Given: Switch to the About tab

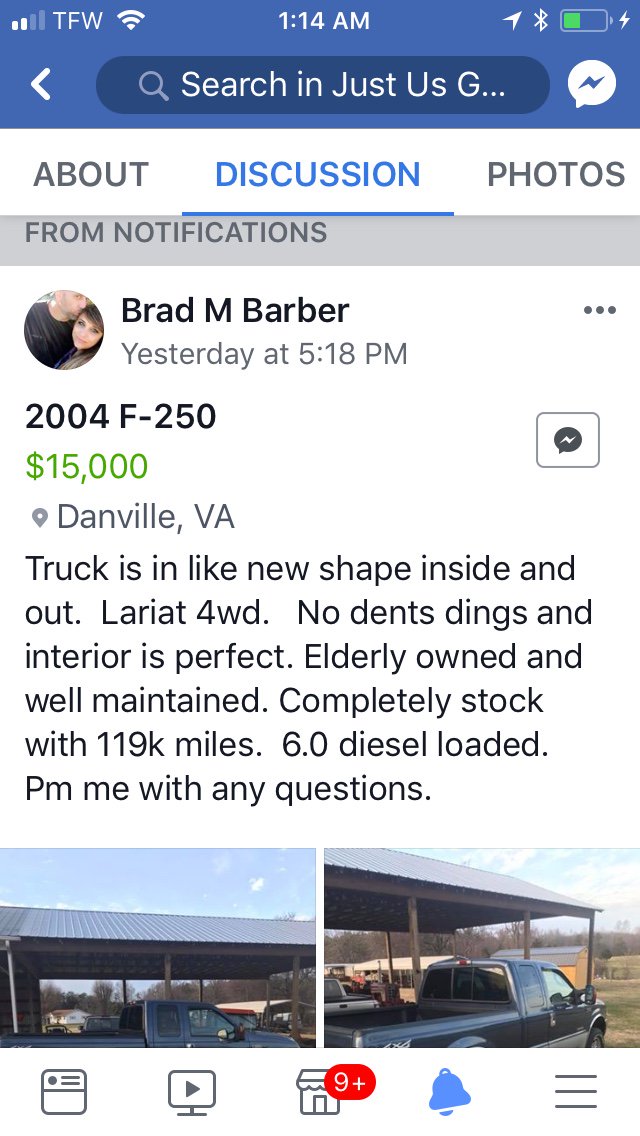Looking at the screenshot, I should coord(91,174).
